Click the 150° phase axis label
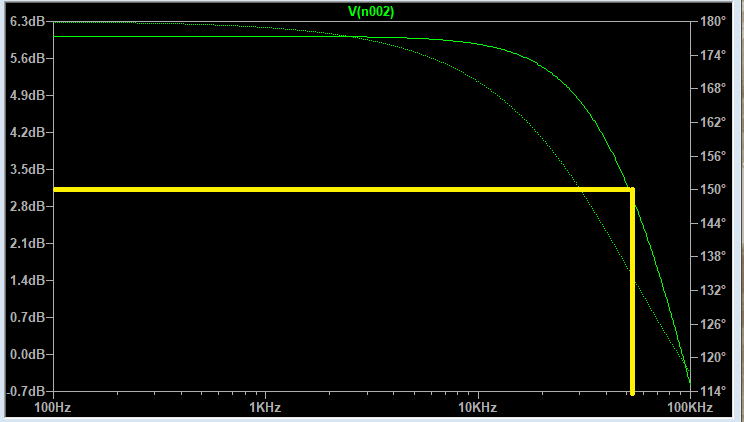 [713, 189]
